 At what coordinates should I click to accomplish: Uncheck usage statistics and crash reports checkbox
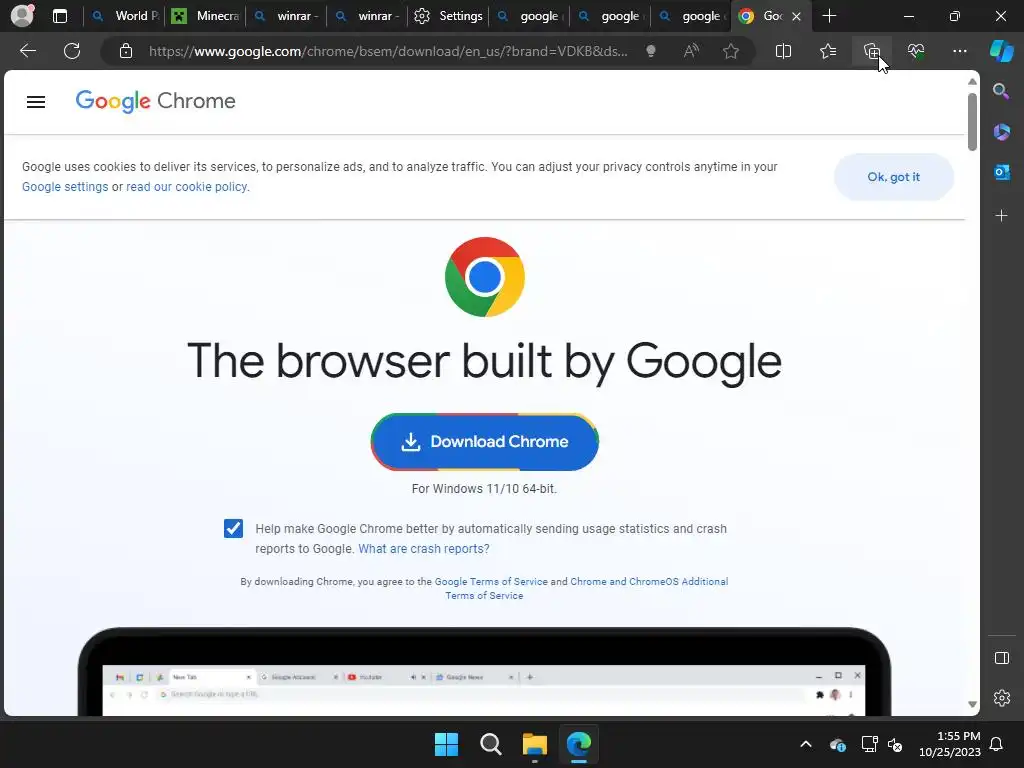233,528
